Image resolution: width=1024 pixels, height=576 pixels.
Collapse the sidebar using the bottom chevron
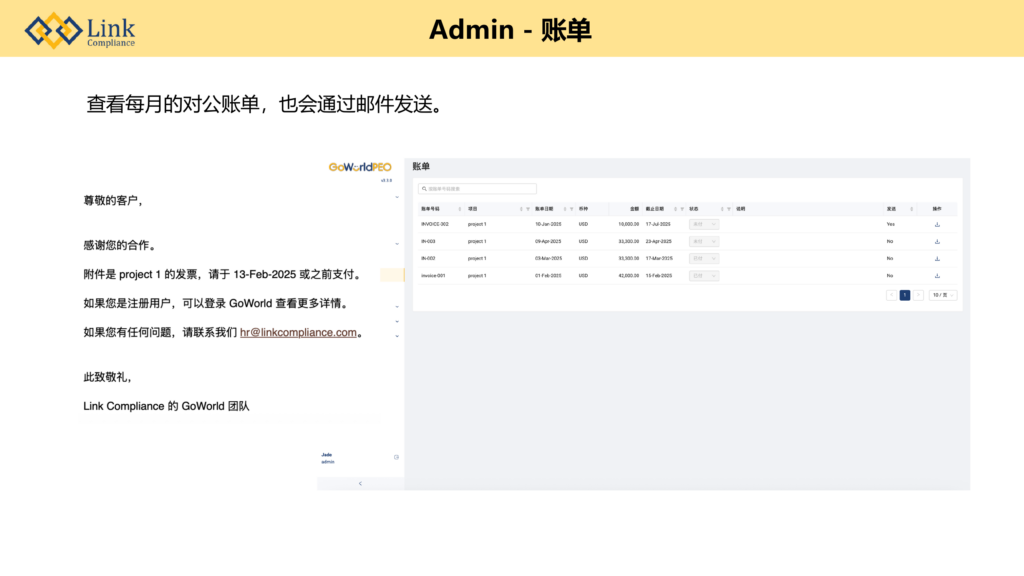coord(360,483)
